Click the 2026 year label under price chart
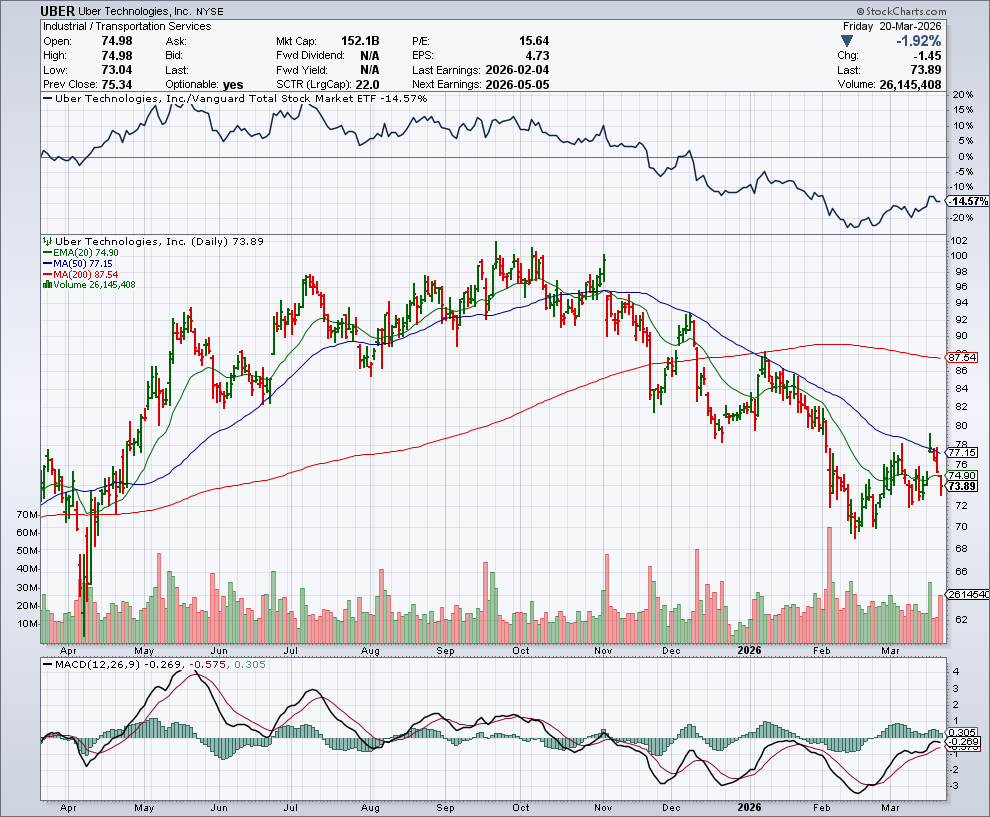This screenshot has width=990, height=817. click(x=749, y=650)
